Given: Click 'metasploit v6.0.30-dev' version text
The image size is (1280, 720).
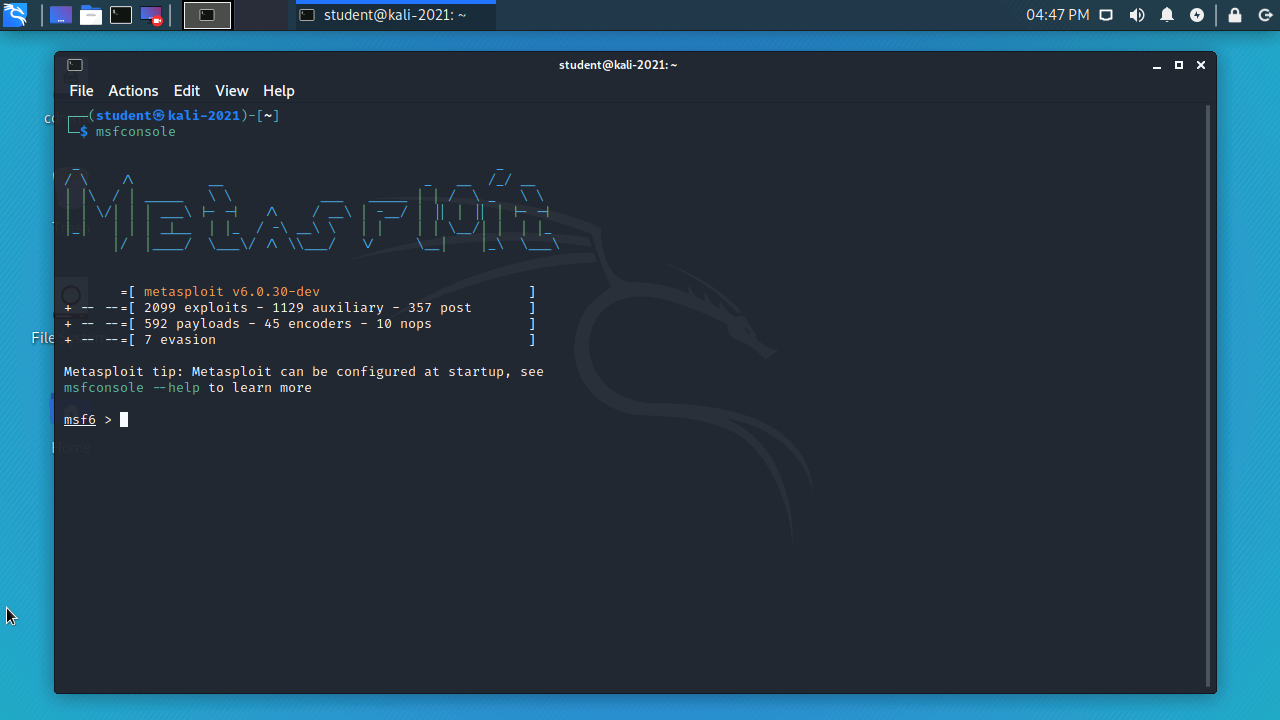Looking at the screenshot, I should pos(232,292).
